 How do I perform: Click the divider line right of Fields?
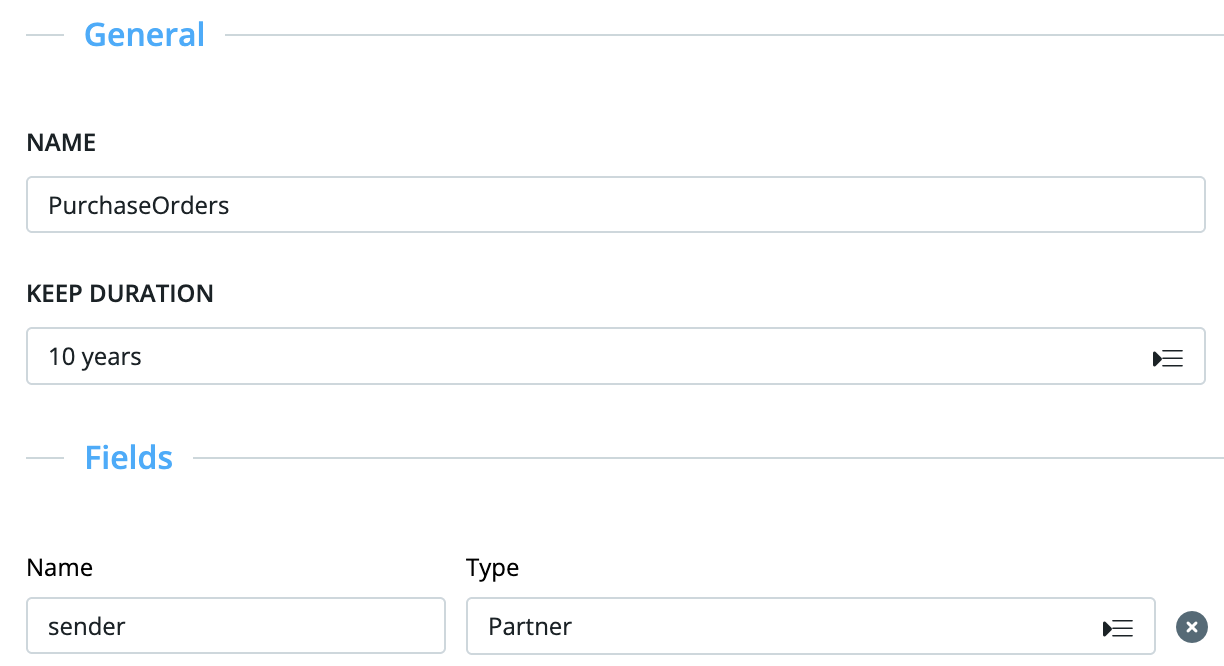[x=700, y=459]
